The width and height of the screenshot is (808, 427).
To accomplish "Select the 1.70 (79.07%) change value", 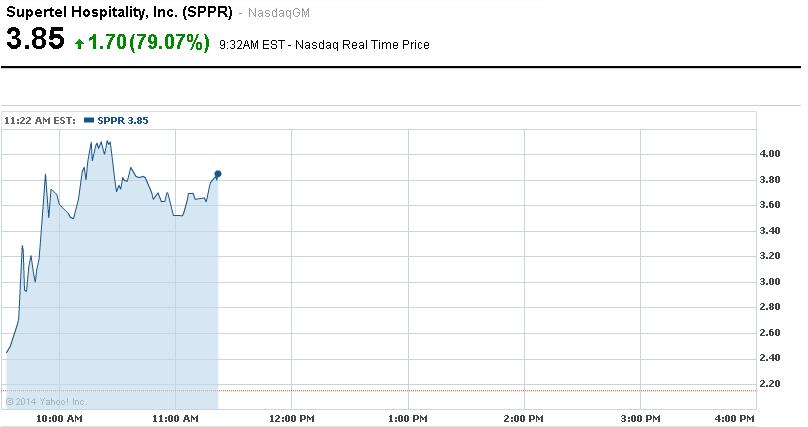I will pos(148,42).
